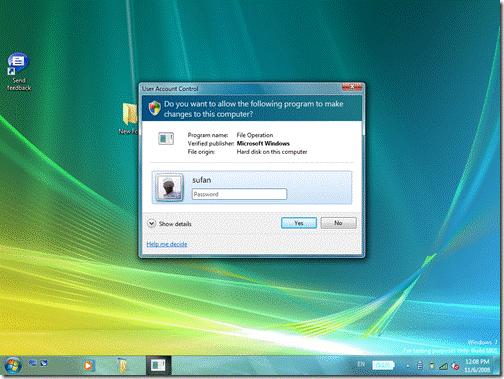Screen dimensions: 504x379
Task: Open the Windows Explorer folder taskbar icon
Action: tap(123, 366)
